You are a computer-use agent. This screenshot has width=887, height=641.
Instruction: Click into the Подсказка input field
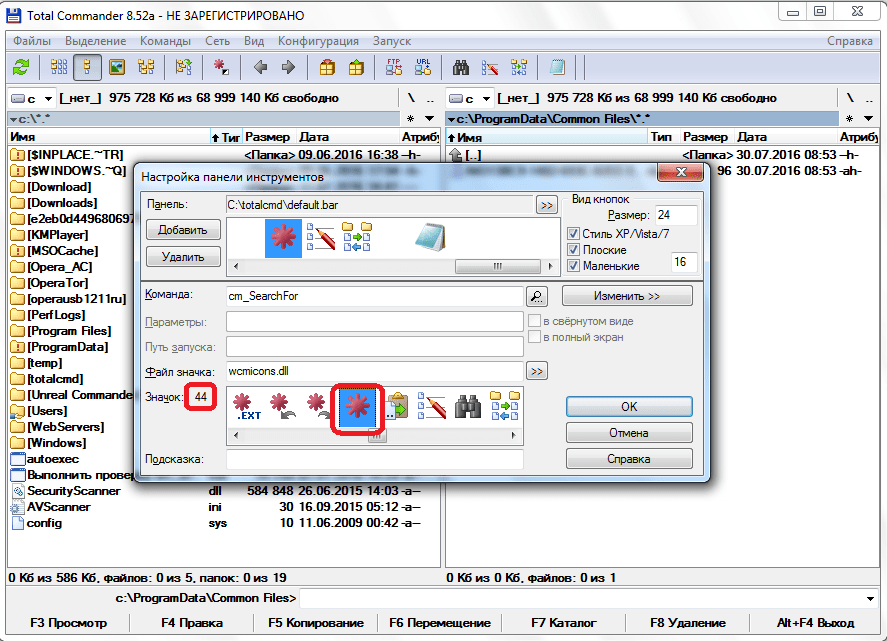(374, 459)
